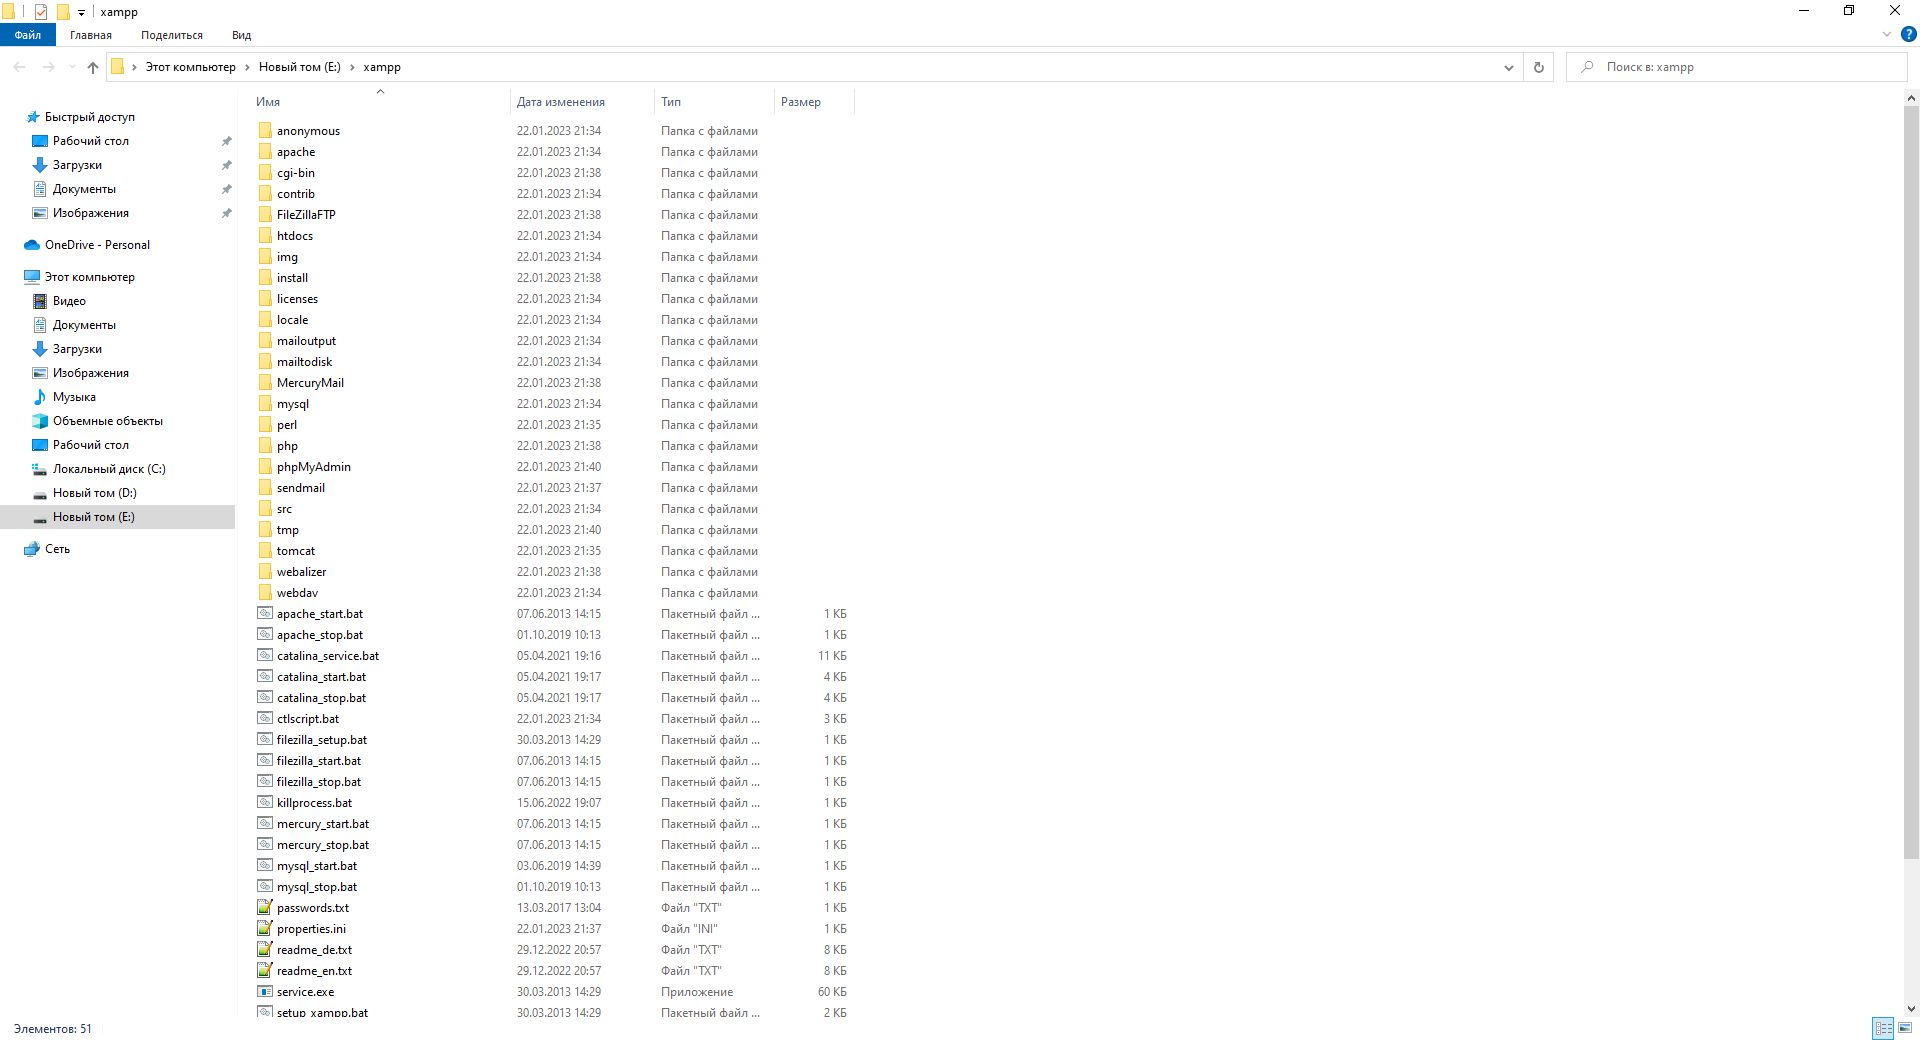Click the pinned Документы icon in Quick access
Image resolution: width=1920 pixels, height=1040 pixels.
[40, 189]
